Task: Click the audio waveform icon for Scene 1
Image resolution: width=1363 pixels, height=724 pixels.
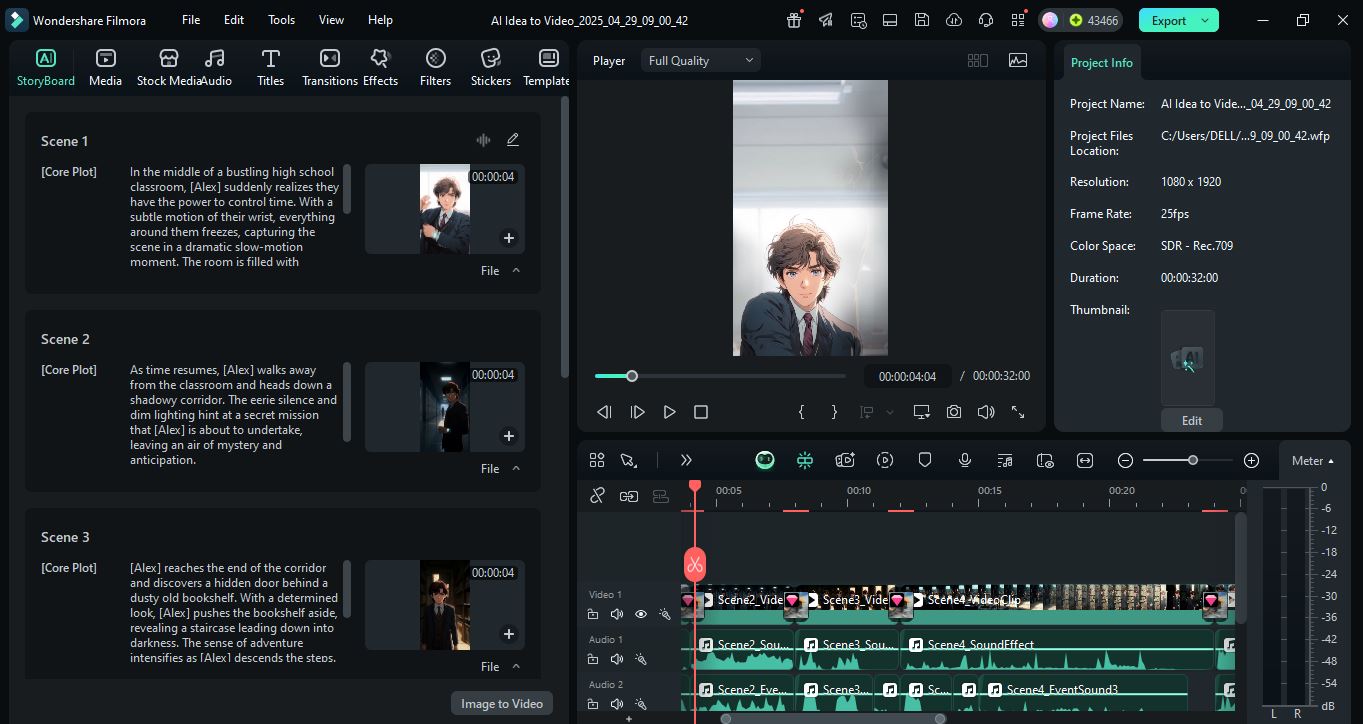Action: [483, 140]
